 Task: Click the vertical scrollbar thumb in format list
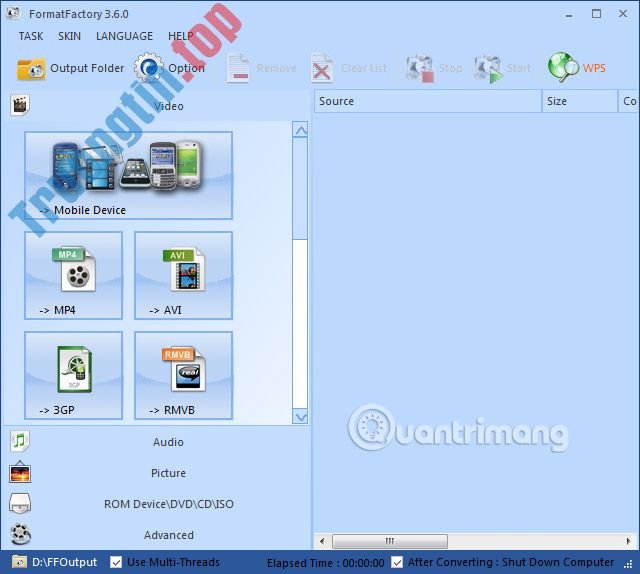click(300, 189)
